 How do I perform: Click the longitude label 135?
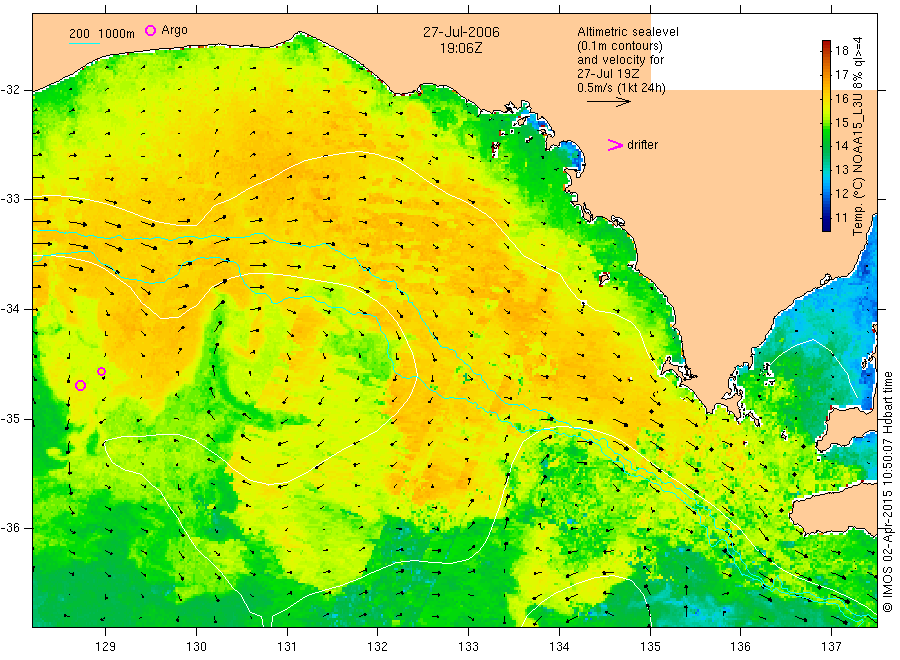click(650, 647)
